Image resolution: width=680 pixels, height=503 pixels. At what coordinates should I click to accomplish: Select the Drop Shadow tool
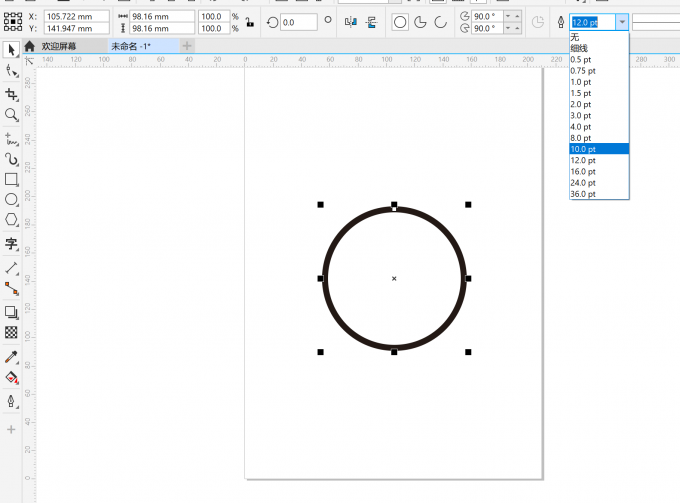click(x=11, y=312)
